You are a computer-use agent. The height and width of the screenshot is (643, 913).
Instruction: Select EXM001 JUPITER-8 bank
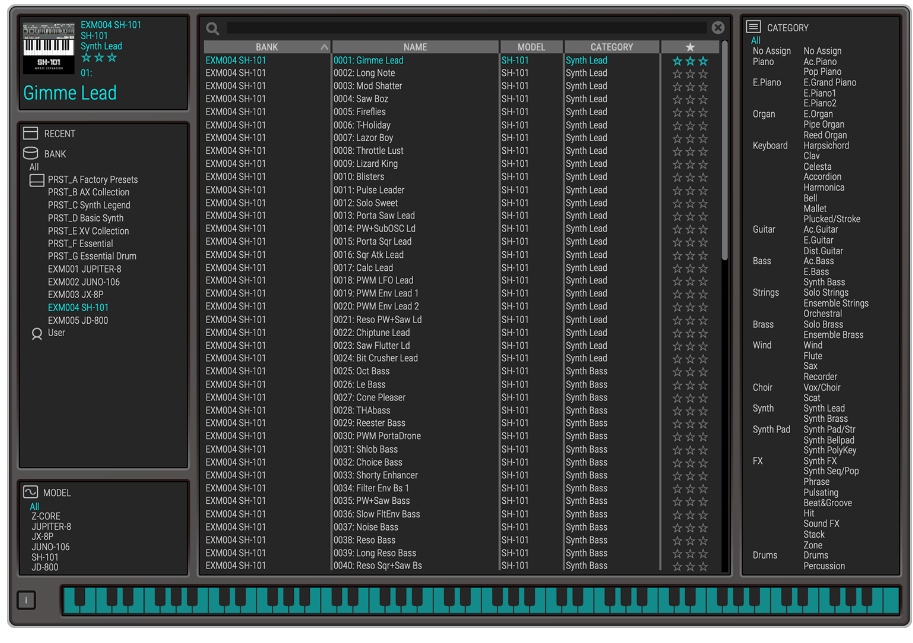coord(84,269)
